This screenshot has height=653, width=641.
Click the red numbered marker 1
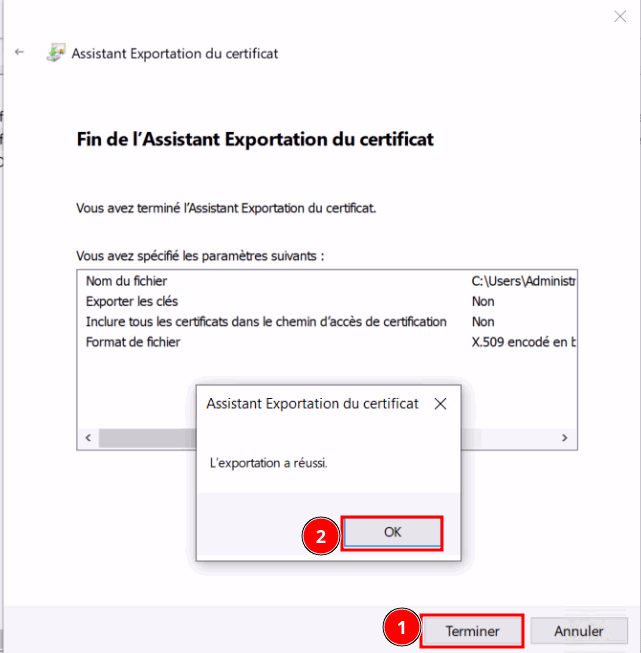[401, 629]
